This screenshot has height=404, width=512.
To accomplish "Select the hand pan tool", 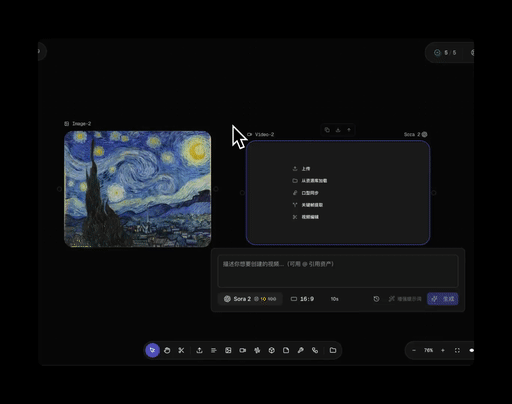I will [167, 350].
